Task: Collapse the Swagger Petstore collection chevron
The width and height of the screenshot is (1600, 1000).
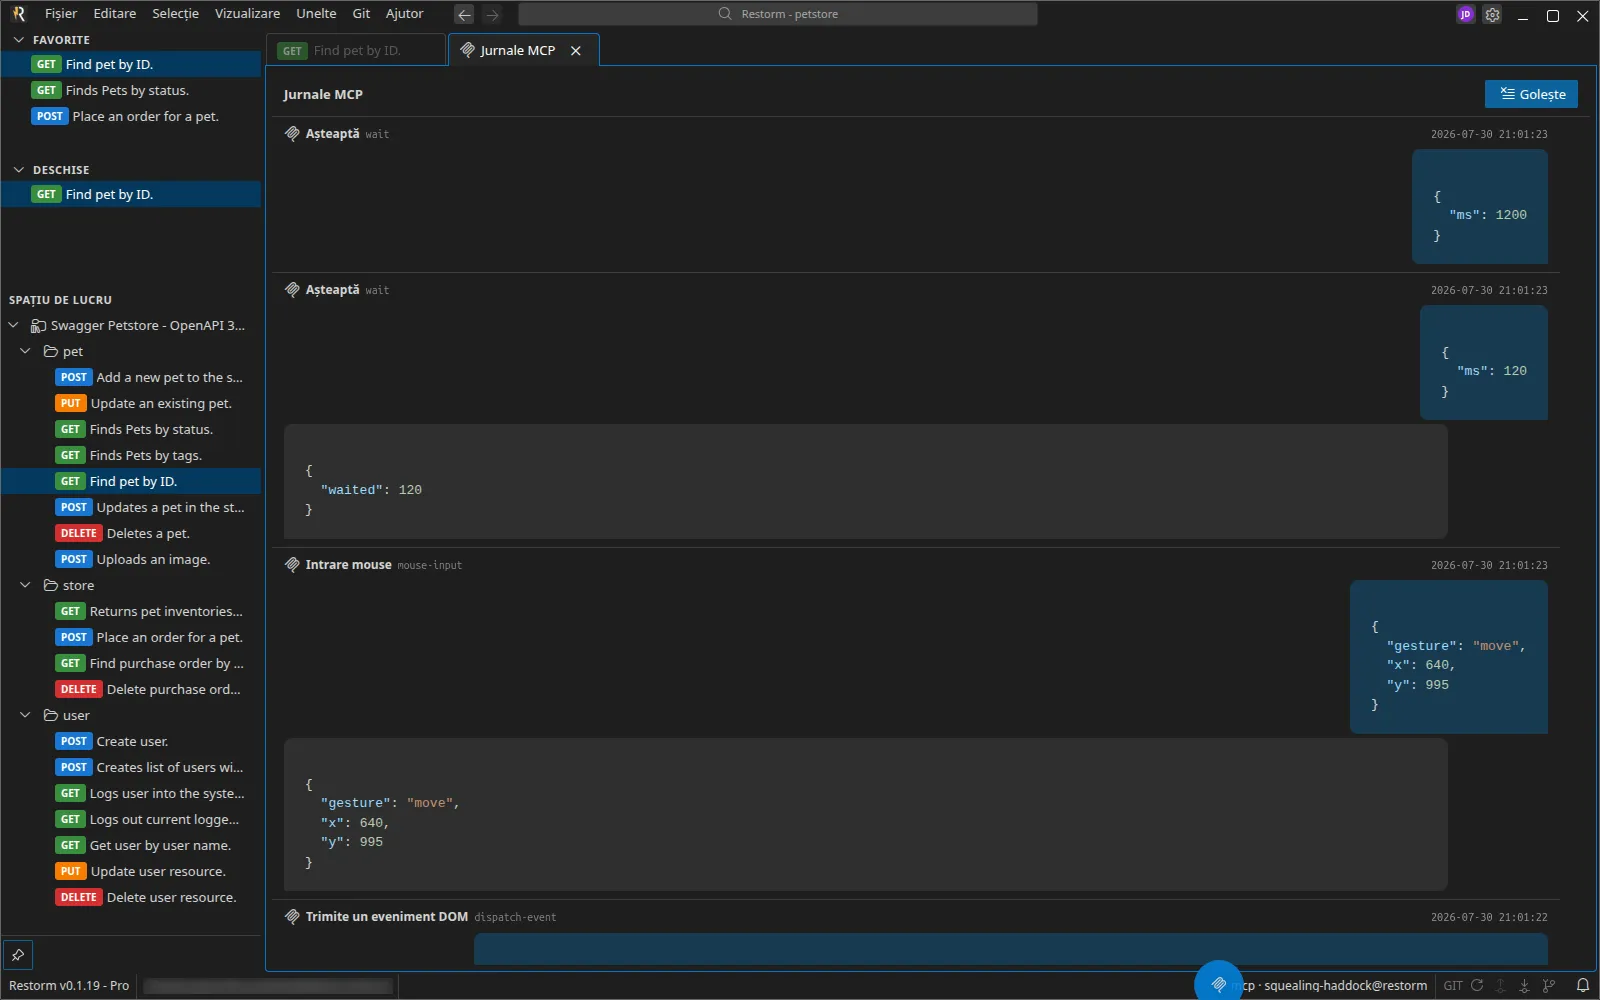Action: [13, 325]
